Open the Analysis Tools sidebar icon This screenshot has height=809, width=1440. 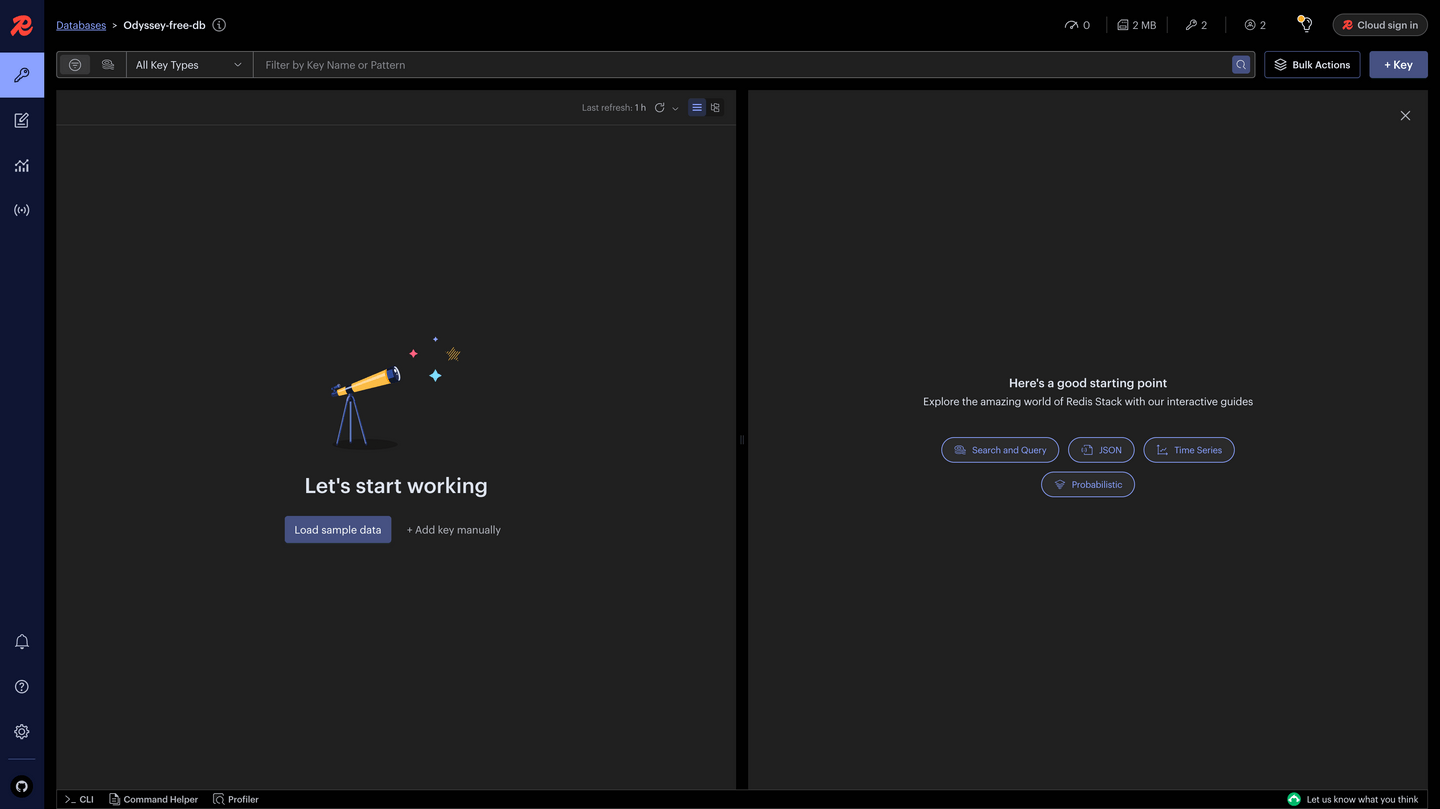[x=22, y=166]
